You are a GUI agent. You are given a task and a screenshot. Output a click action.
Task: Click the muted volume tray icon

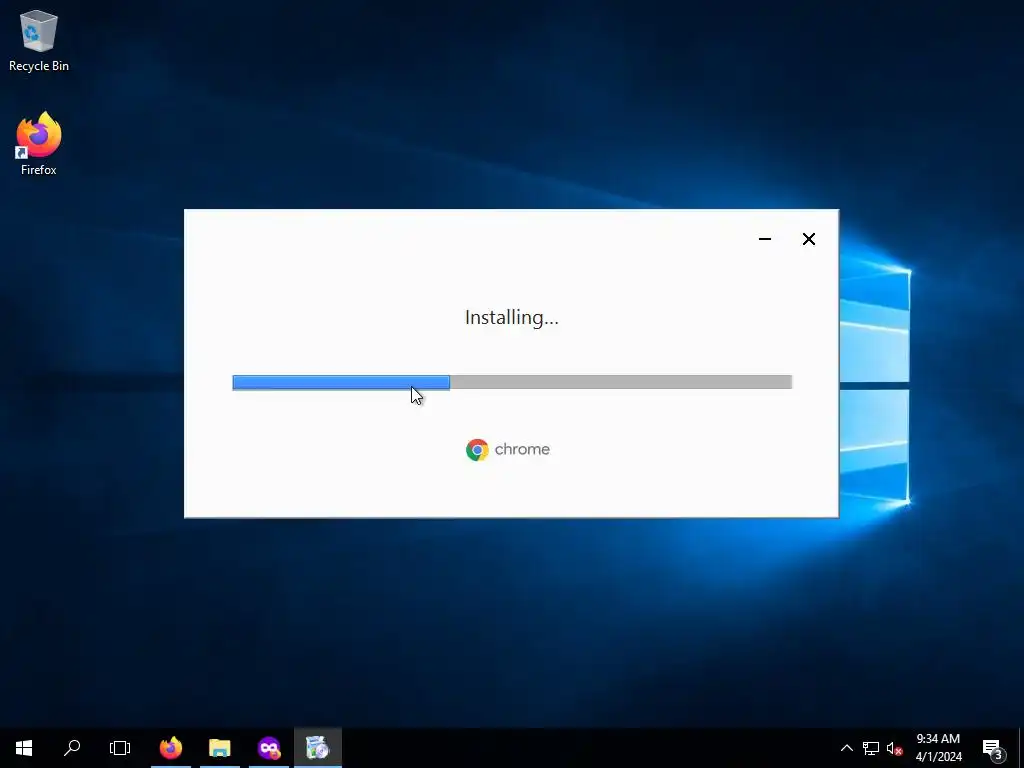(894, 748)
